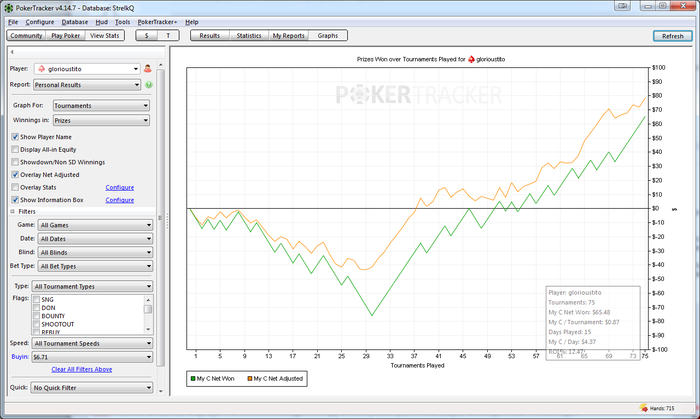The image size is (700, 419).
Task: Open the Game All Games dropdown
Action: (95, 225)
